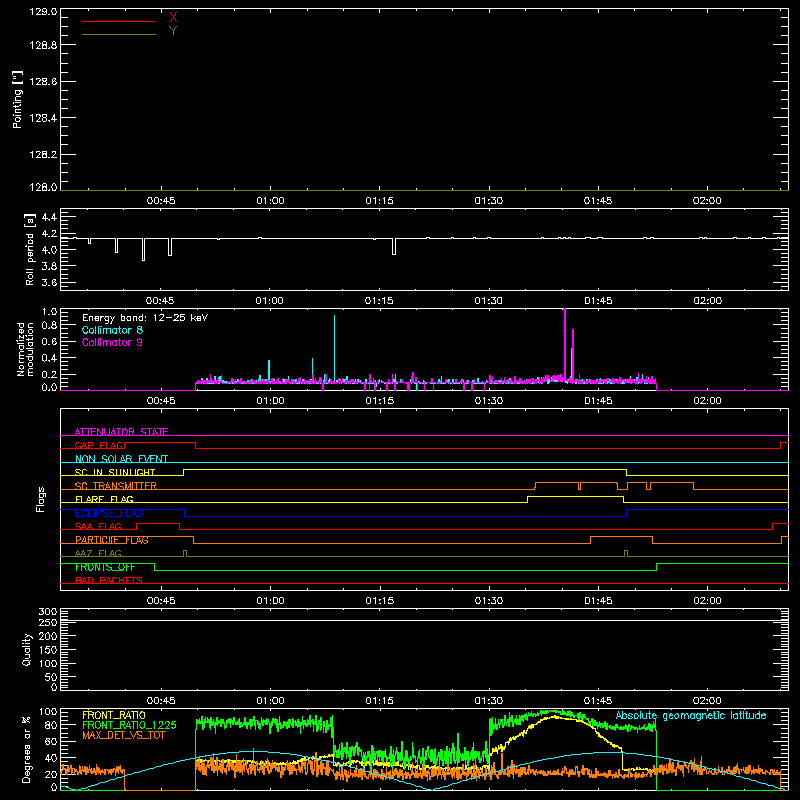Screen dimensions: 800x800
Task: Click the 4.4 tick on Roll period axis
Action: (49, 217)
